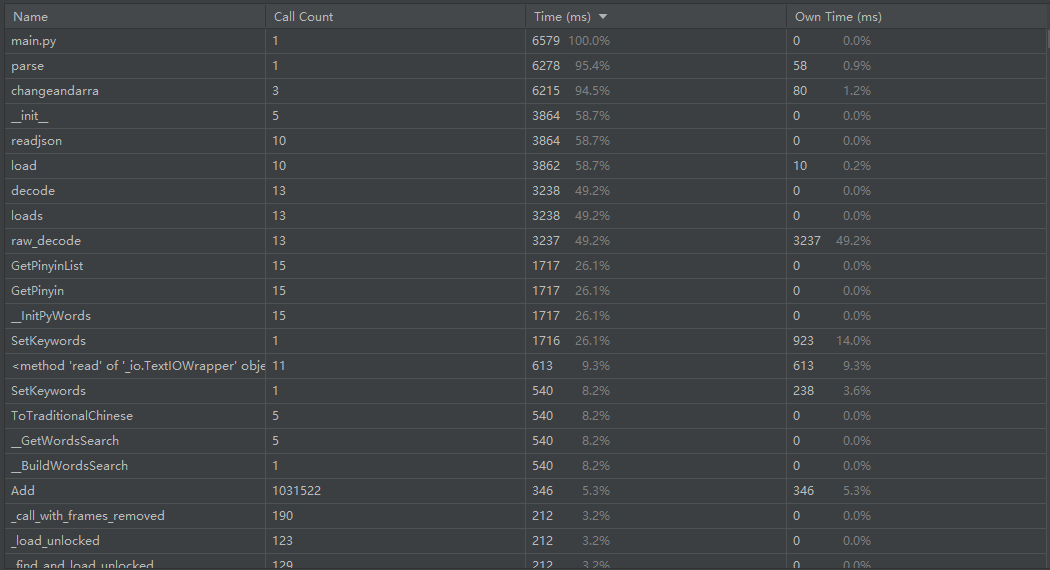Viewport: 1050px width, 570px height.
Task: Select the __init__ row
Action: 525,116
